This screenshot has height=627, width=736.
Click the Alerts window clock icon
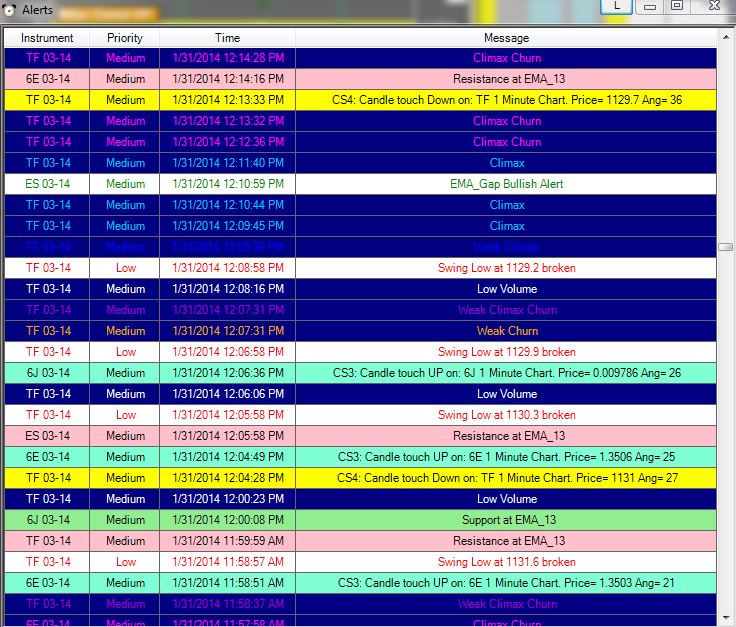pyautogui.click(x=9, y=9)
